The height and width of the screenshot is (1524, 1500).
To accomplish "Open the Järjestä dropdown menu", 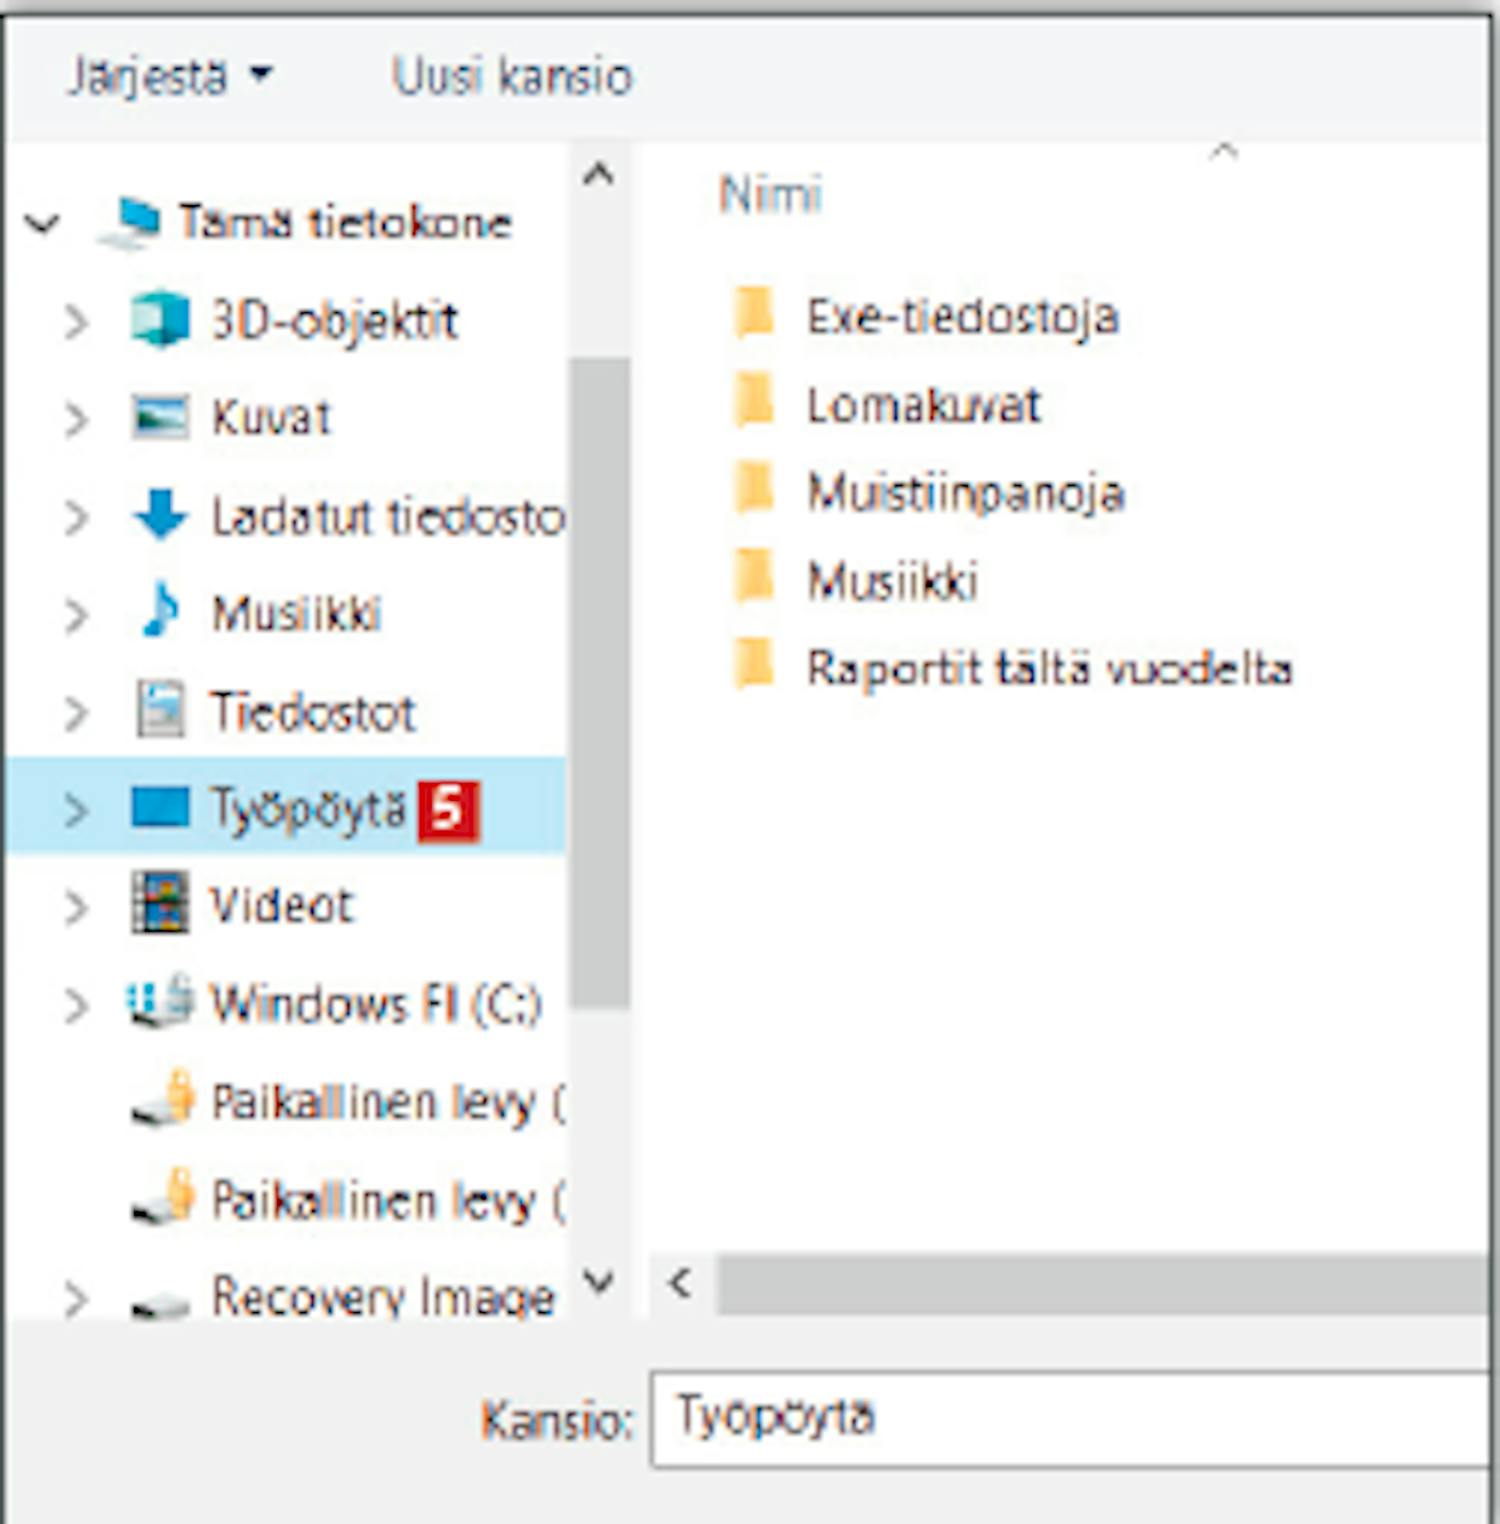I will 169,76.
